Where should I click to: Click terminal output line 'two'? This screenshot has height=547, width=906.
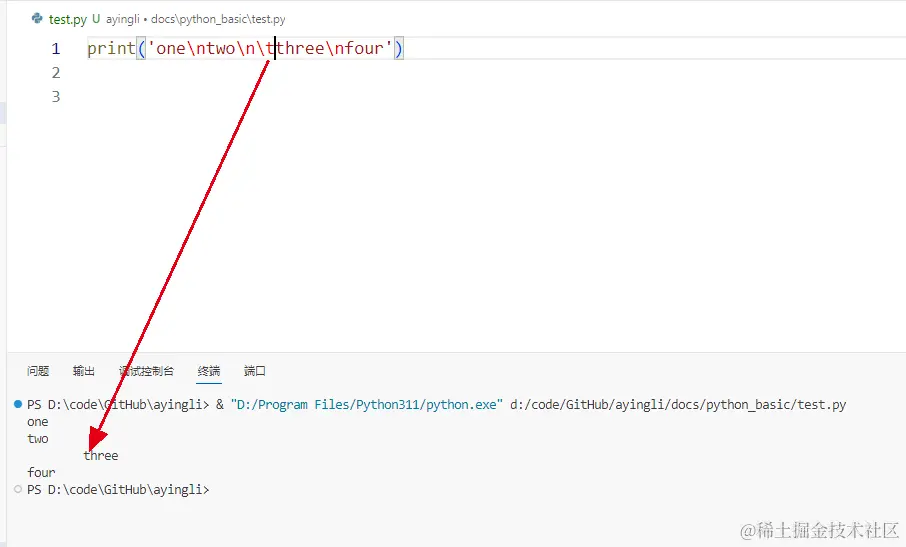coord(38,439)
